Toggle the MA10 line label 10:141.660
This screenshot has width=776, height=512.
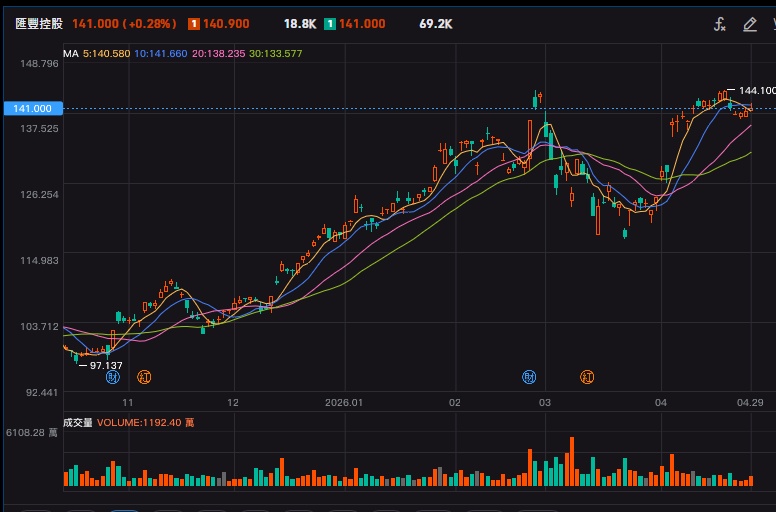[x=161, y=53]
